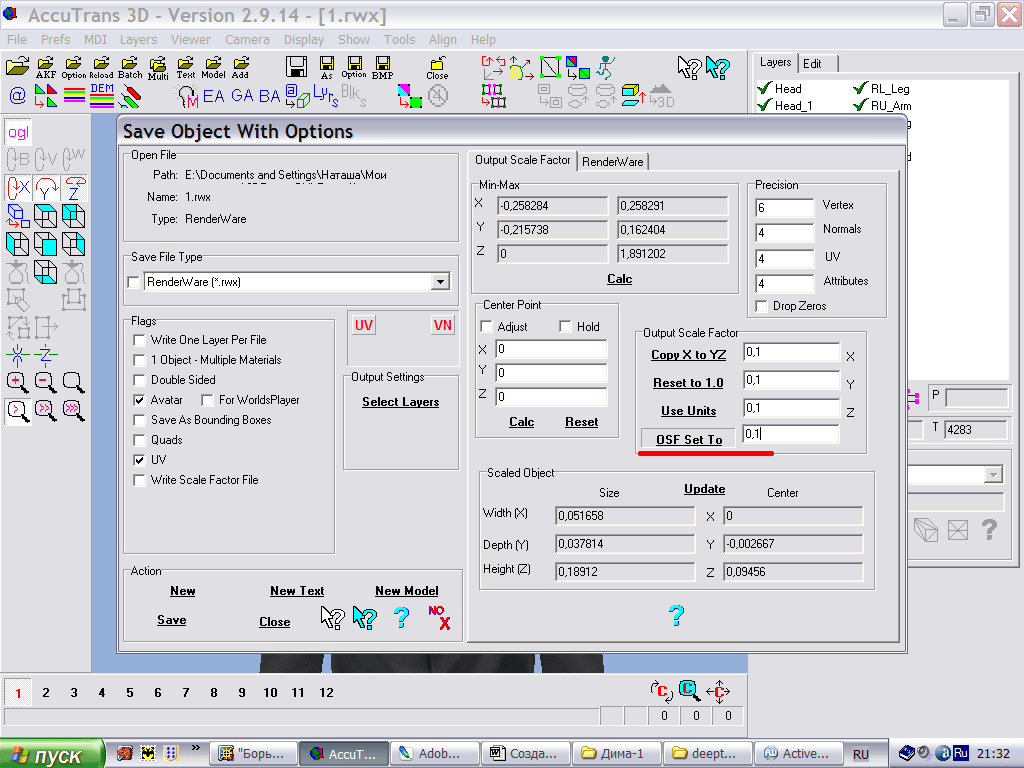
Task: Click the rotate around X axis icon
Action: 18,188
